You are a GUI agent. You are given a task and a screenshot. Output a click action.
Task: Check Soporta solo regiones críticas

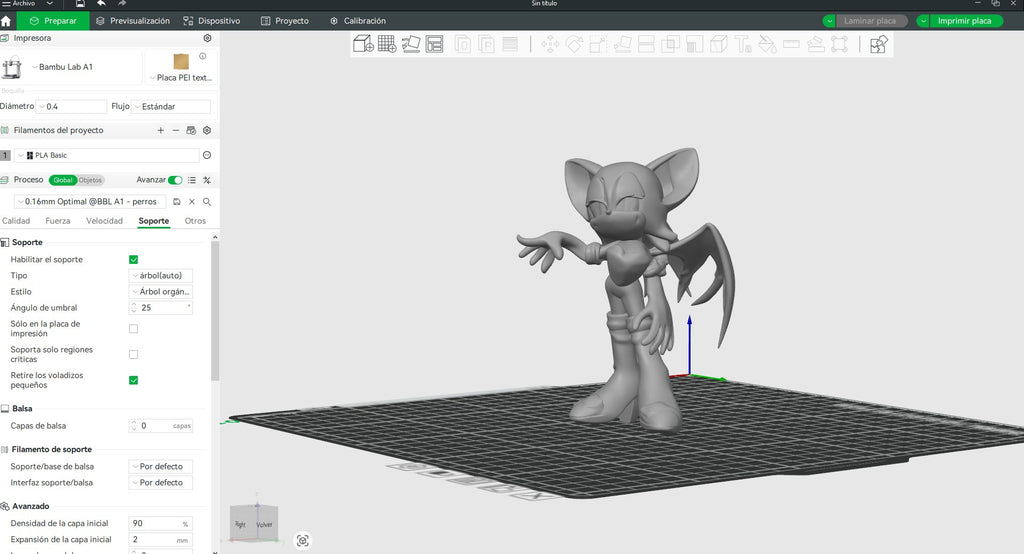tap(133, 354)
